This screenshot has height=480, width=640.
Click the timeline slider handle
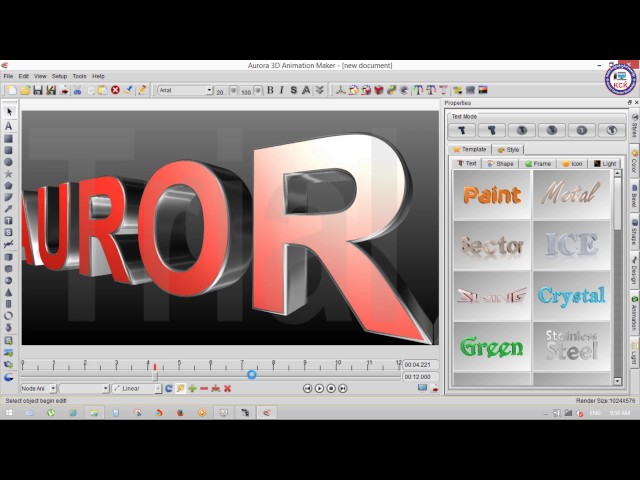155,376
